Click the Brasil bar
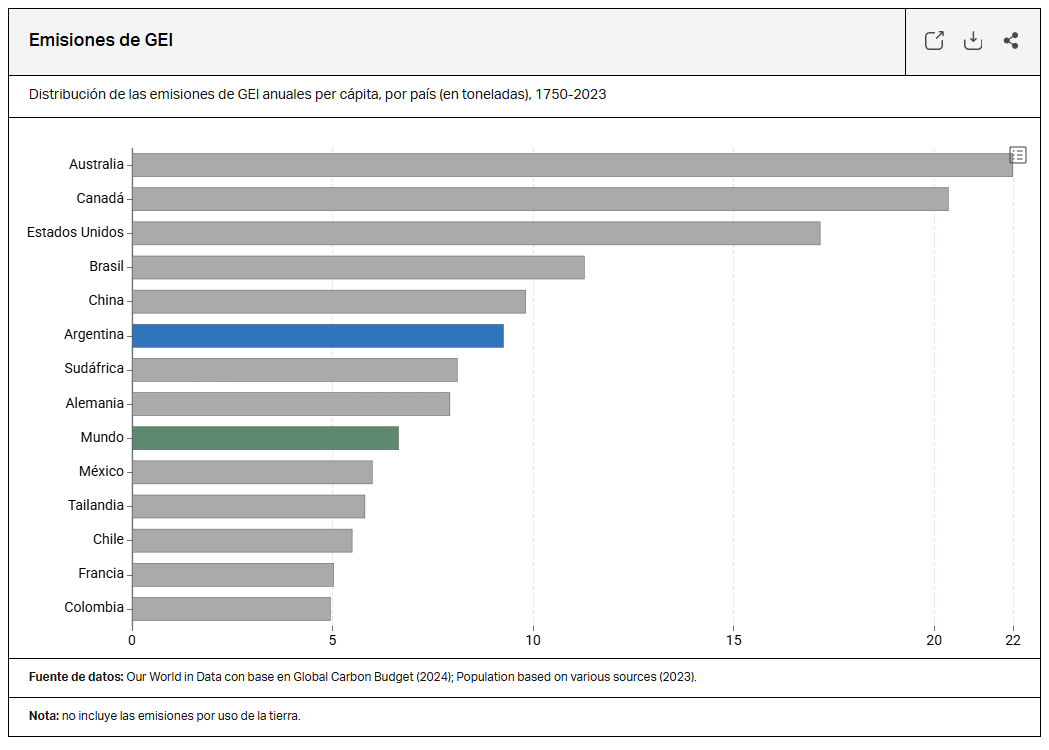The image size is (1049, 750). 358,267
